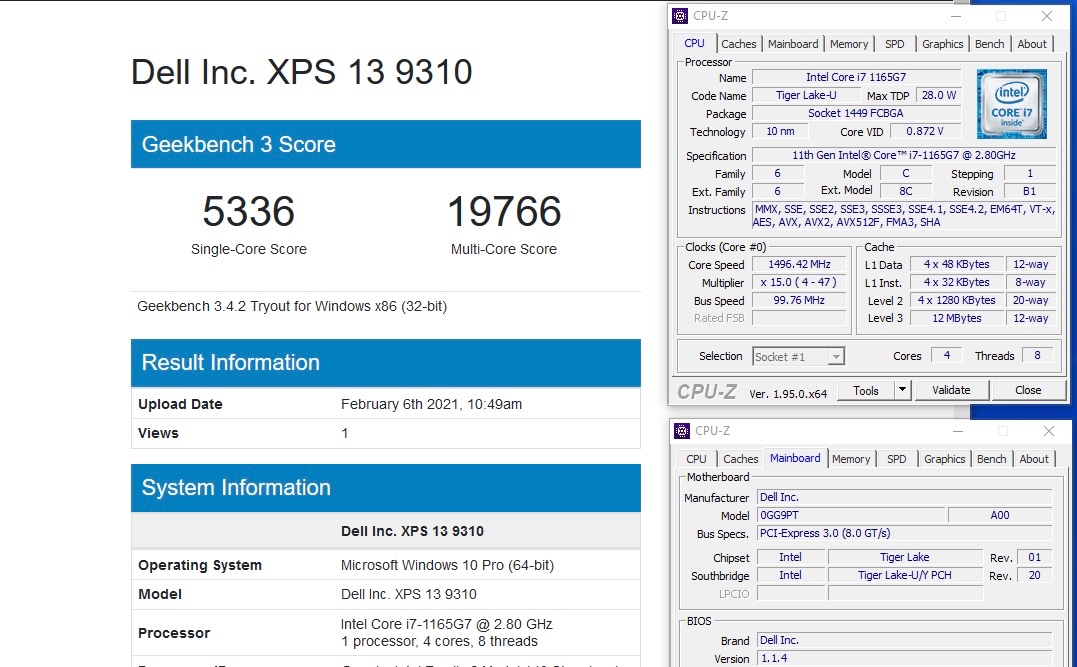Click Specification '11th Gen Intel Core i7-1165G7 @ 2.80GHz'

904,155
